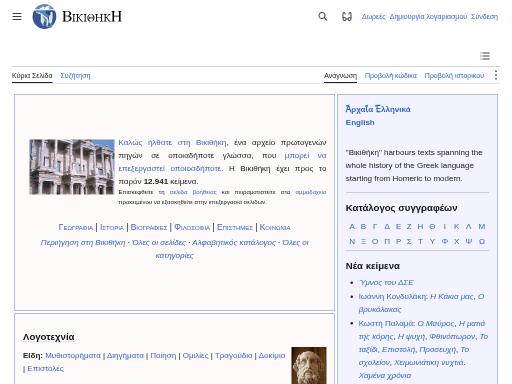Select author letter Ψ

[469, 241]
